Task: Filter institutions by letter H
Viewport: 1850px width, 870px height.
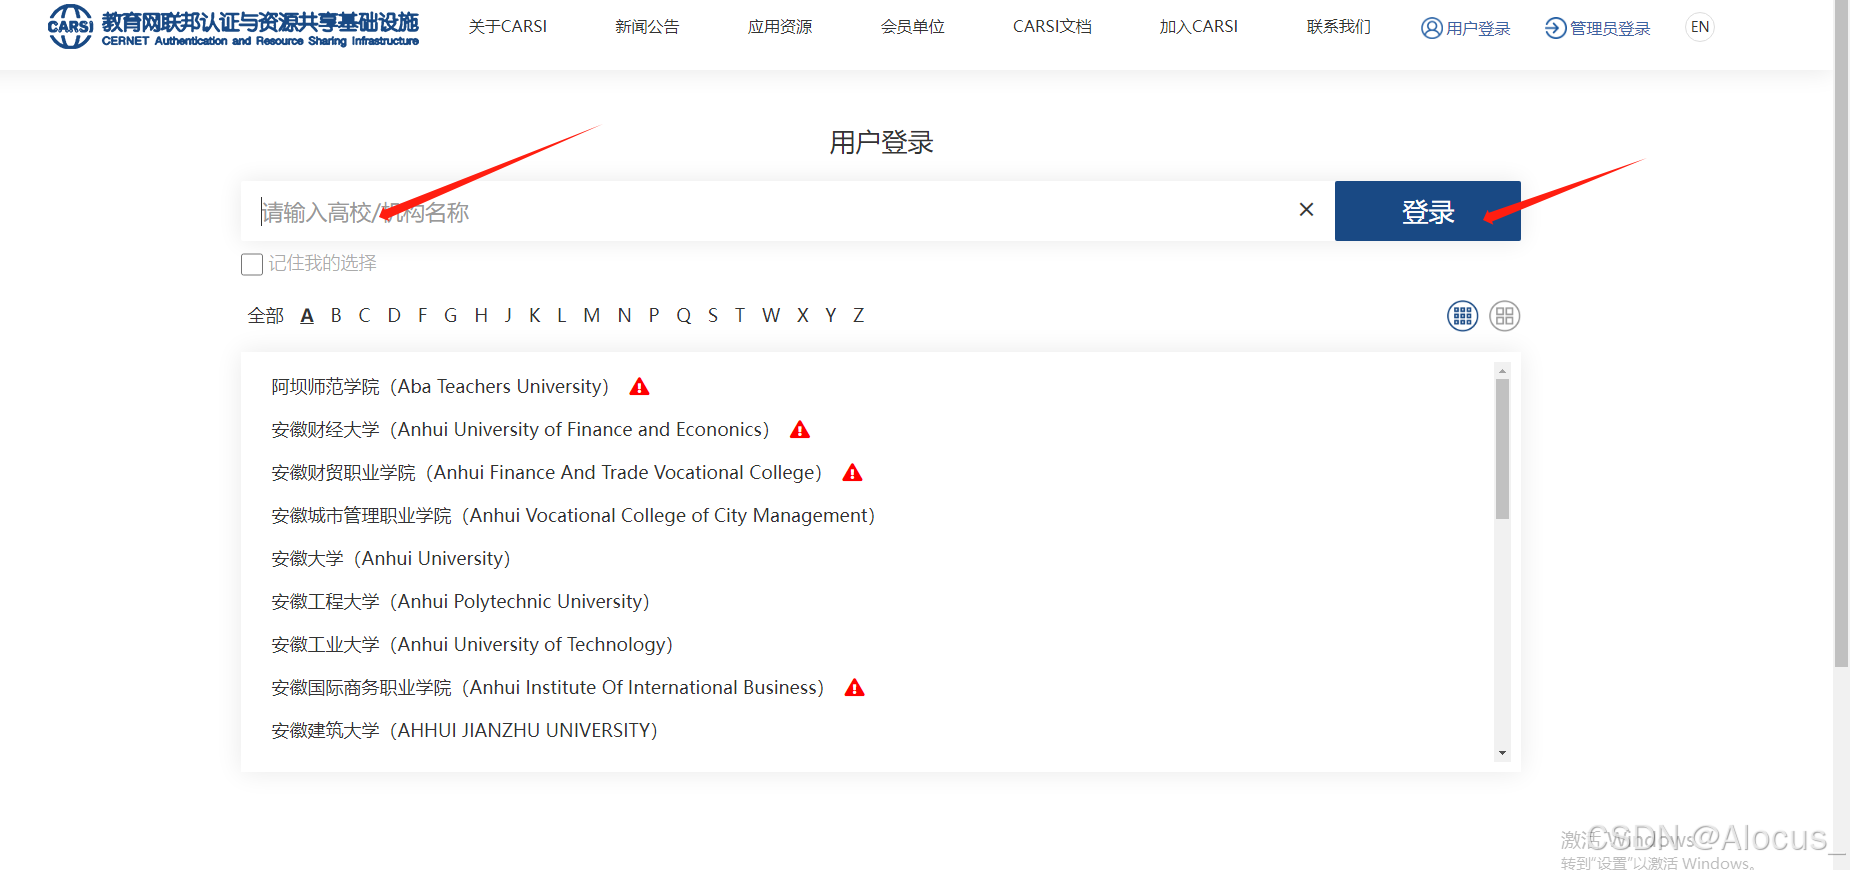Action: pyautogui.click(x=481, y=316)
